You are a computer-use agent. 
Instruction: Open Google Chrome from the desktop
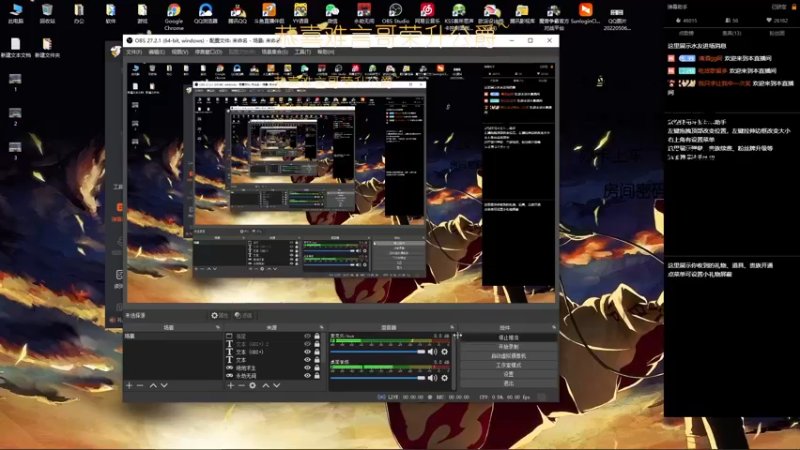point(173,16)
